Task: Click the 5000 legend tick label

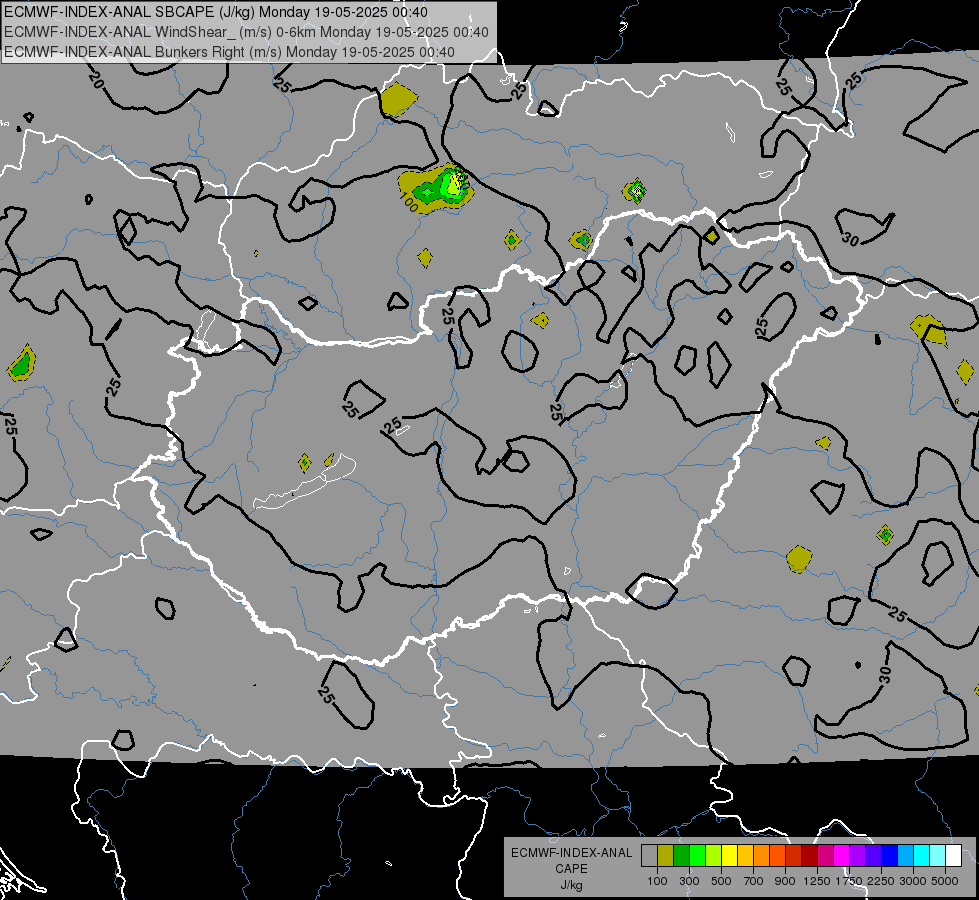Action: [x=945, y=881]
